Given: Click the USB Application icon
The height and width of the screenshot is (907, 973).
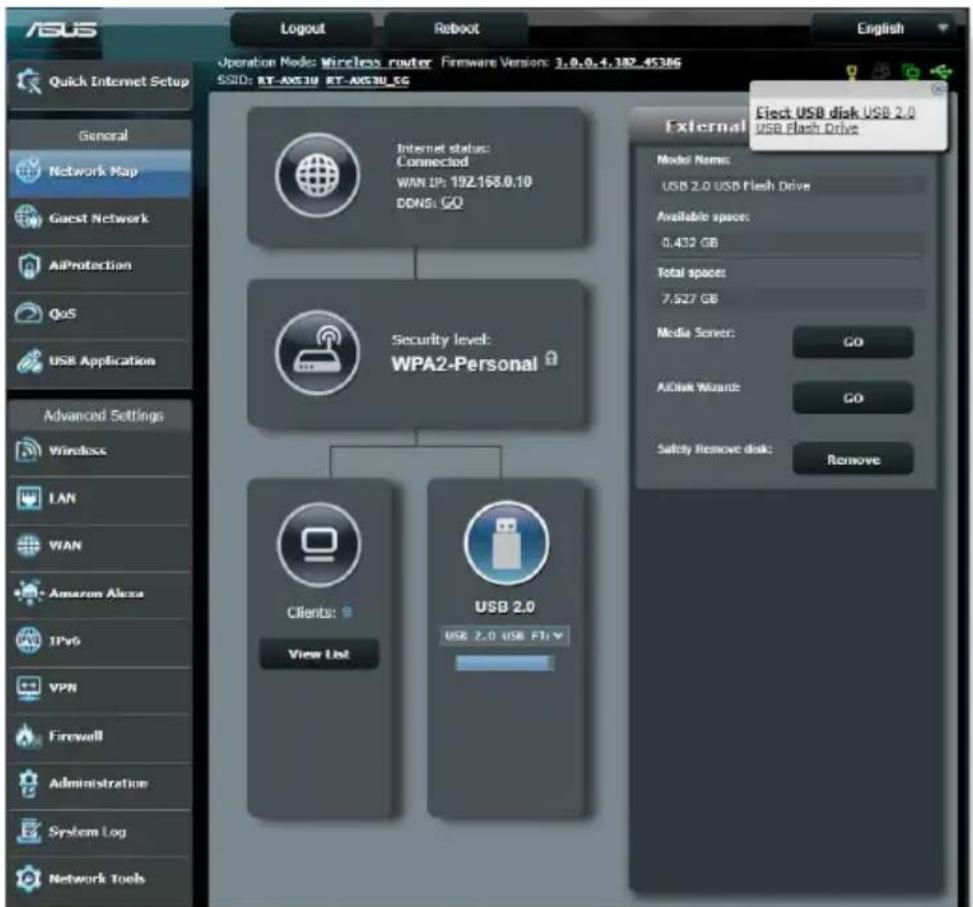Looking at the screenshot, I should tap(29, 361).
